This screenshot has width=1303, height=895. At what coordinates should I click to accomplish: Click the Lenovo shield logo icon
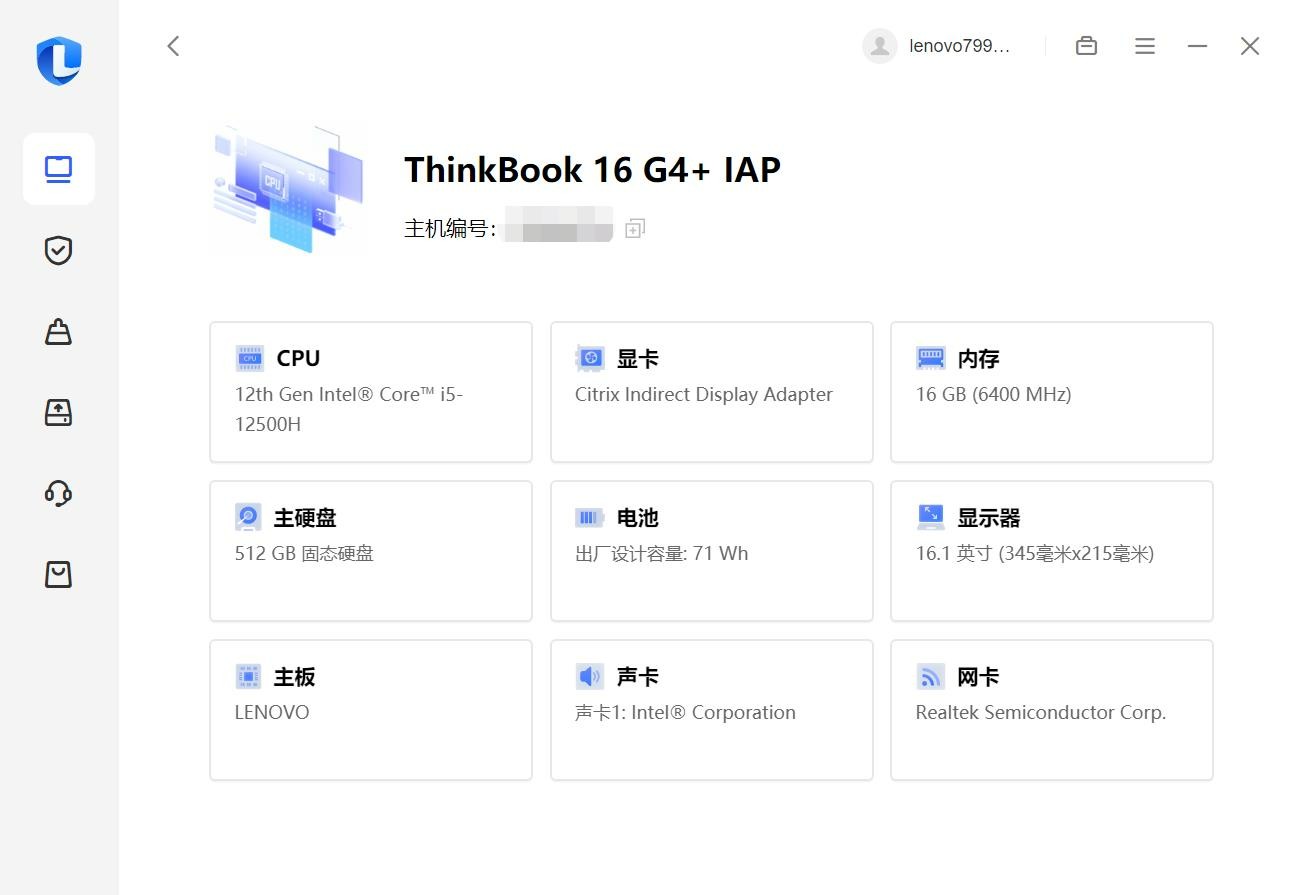point(59,61)
